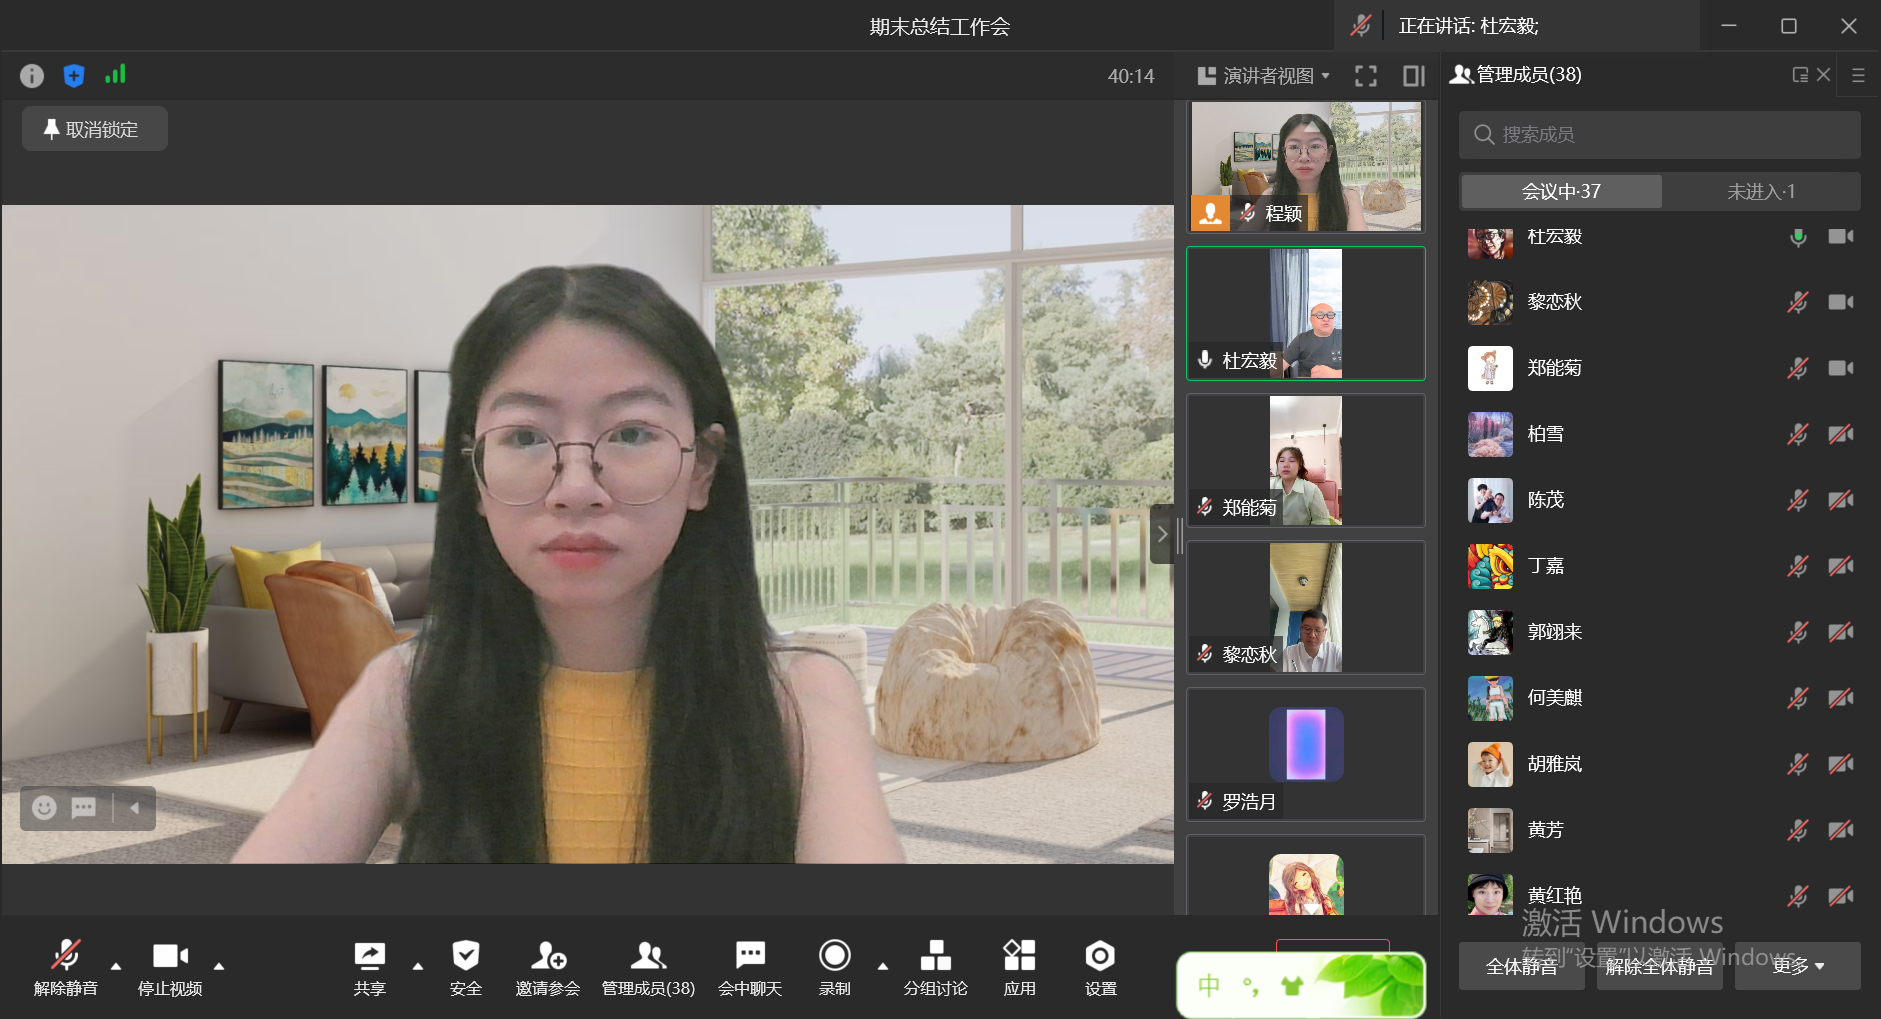Open emoji reactions on video overlay
The height and width of the screenshot is (1019, 1881).
pos(44,808)
